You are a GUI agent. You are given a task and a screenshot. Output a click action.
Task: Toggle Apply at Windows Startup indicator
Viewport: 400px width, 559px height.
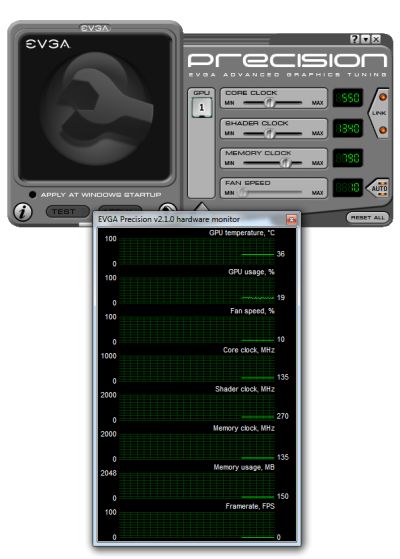[x=32, y=195]
